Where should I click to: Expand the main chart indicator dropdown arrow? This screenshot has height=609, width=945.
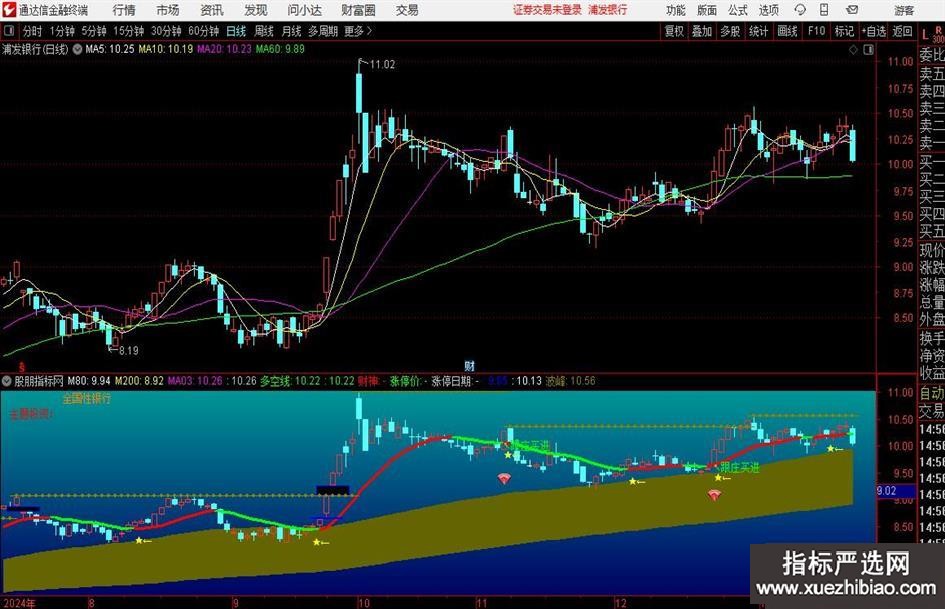[x=78, y=49]
